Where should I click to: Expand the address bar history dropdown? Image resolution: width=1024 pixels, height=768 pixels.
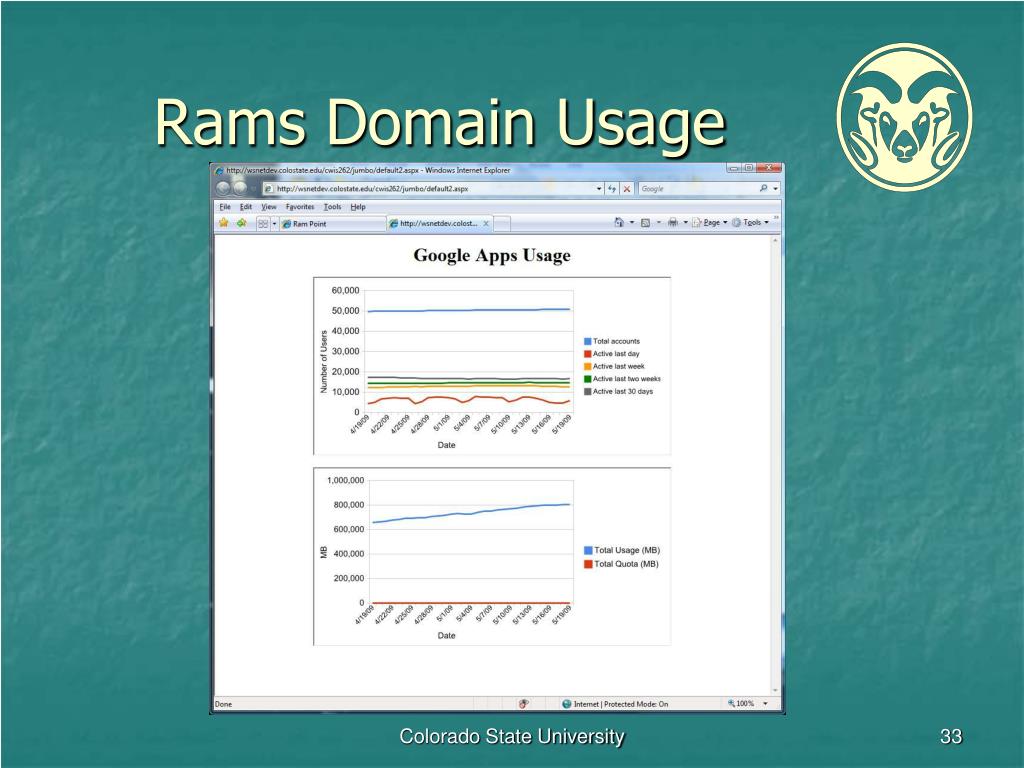point(599,188)
